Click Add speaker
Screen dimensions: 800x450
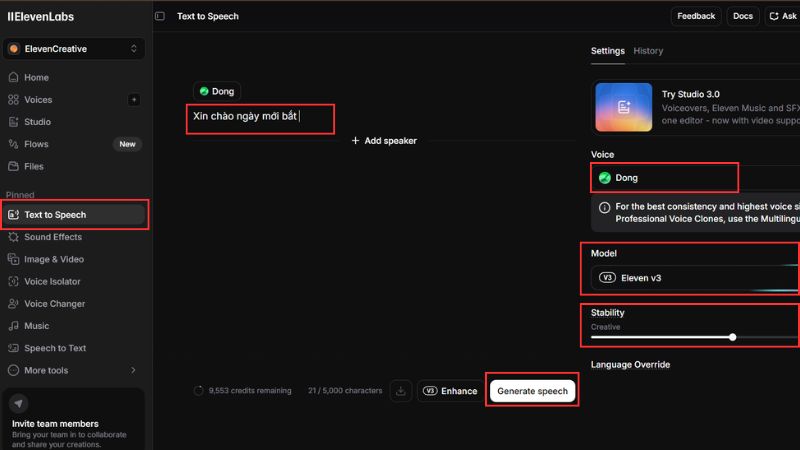[x=384, y=141]
